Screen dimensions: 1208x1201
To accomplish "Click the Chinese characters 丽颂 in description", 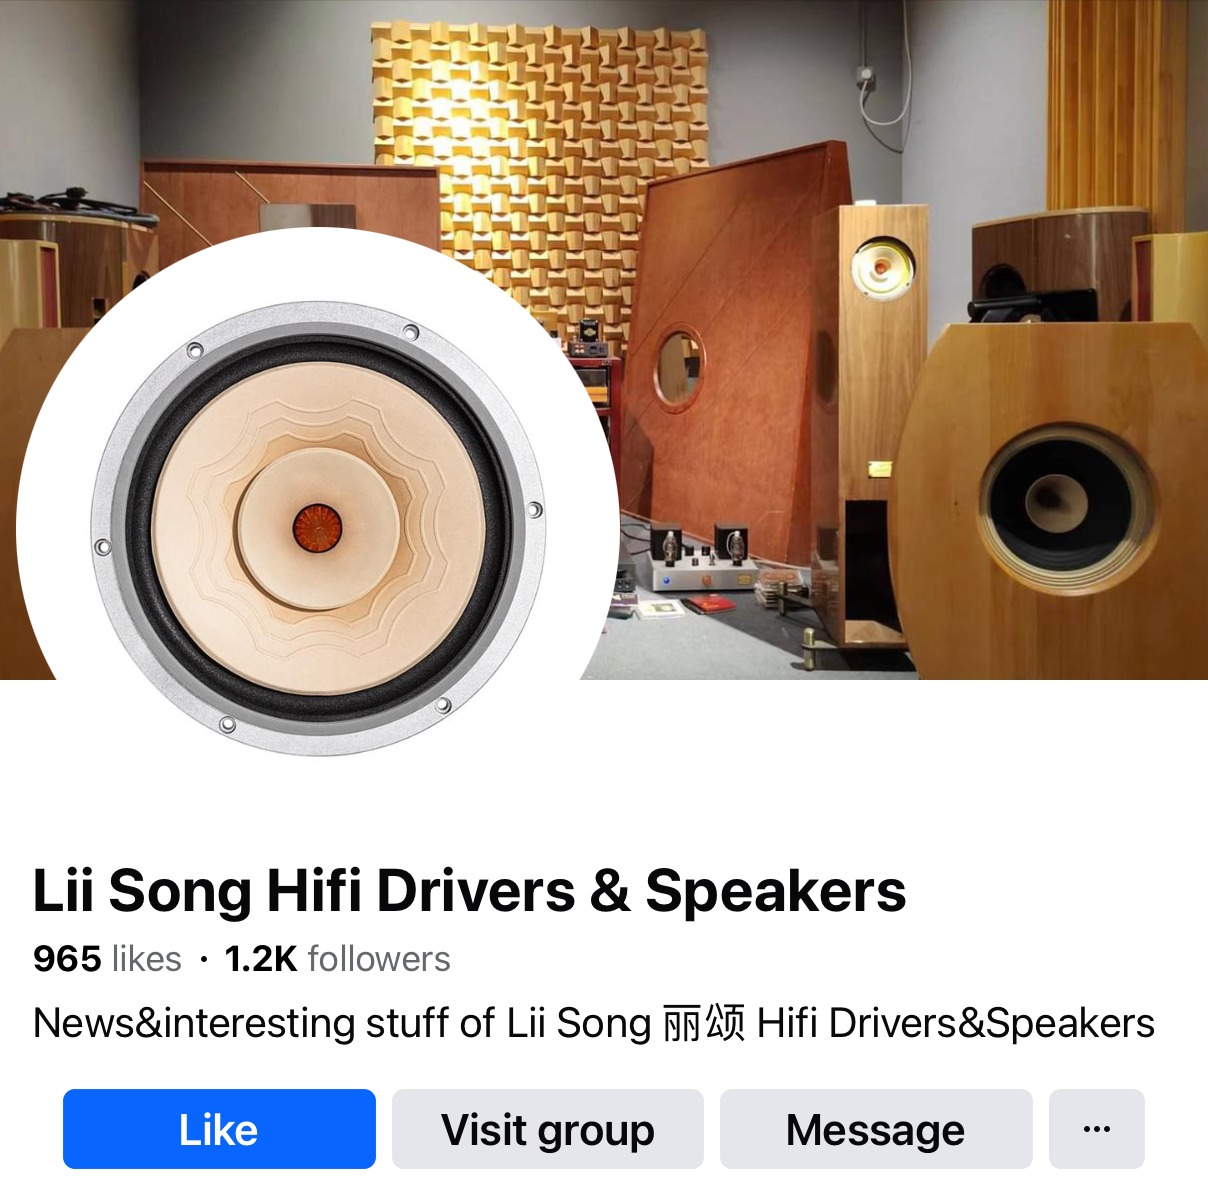I will tap(704, 1023).
